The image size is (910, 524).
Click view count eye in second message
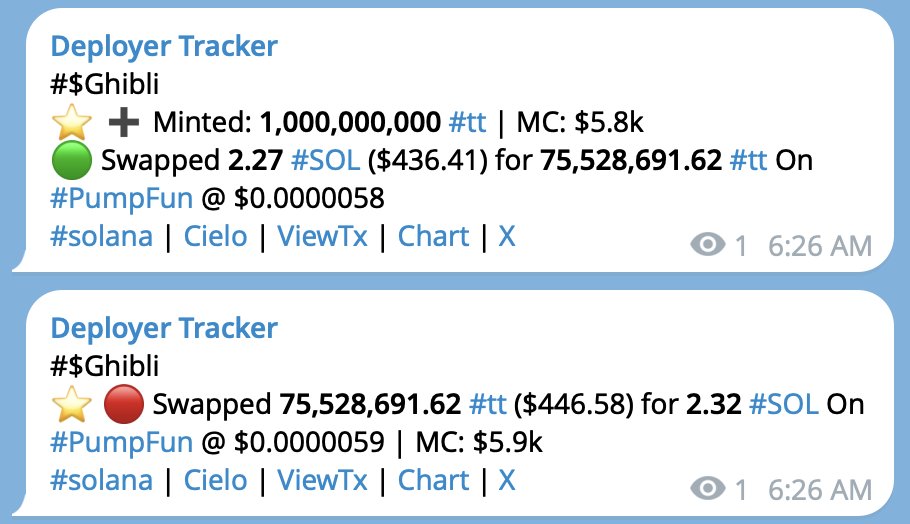[x=707, y=489]
